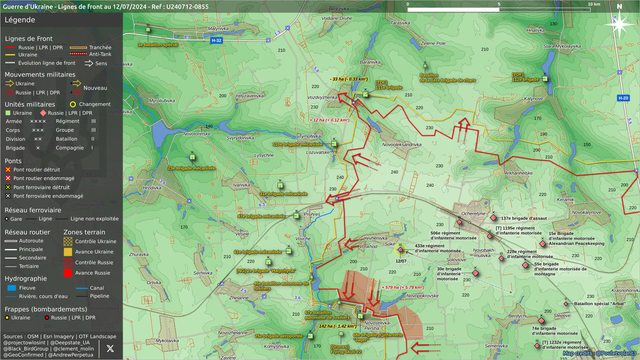
Task: Click the Pont routier détruit legend icon
Action: coord(8,169)
